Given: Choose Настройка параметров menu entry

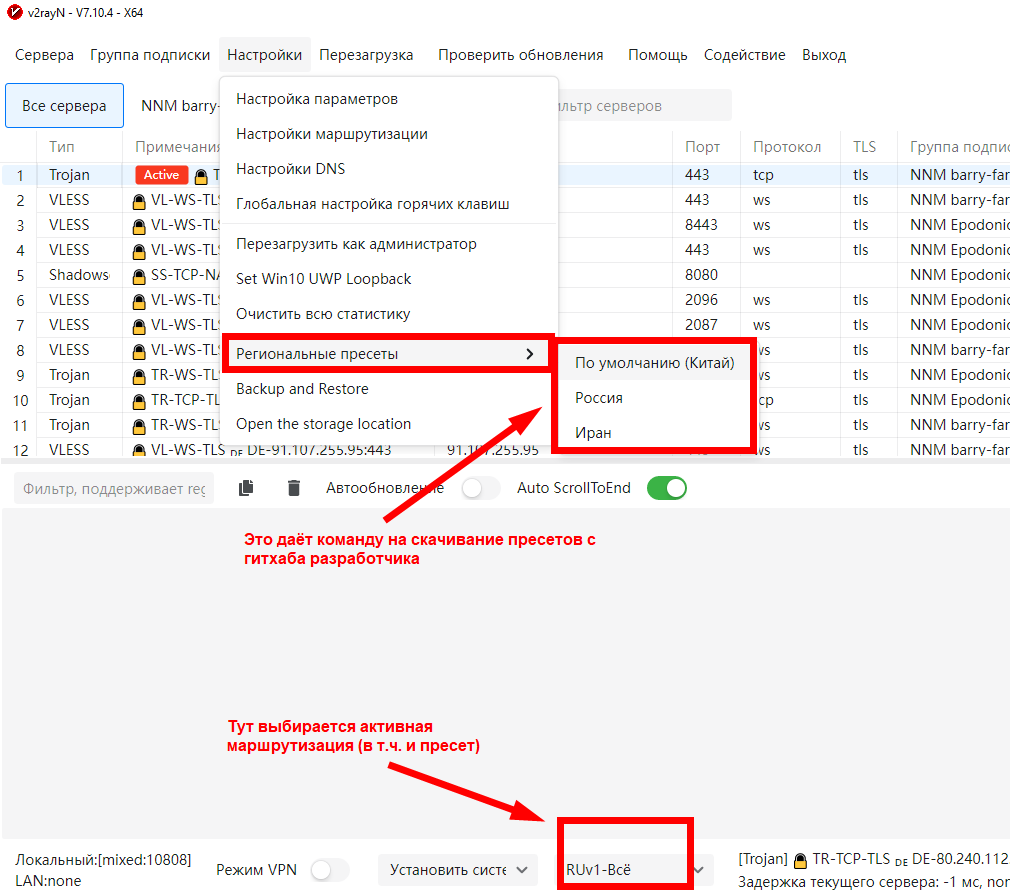Looking at the screenshot, I should click(389, 99).
